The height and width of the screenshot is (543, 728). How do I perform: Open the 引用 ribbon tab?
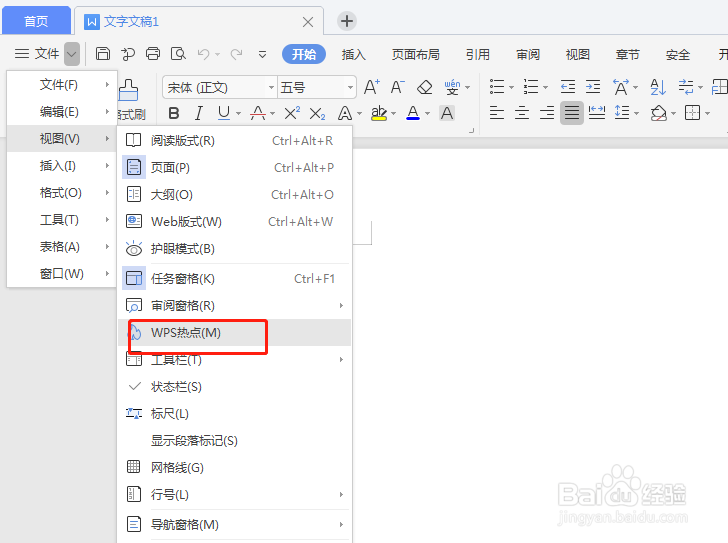click(478, 54)
